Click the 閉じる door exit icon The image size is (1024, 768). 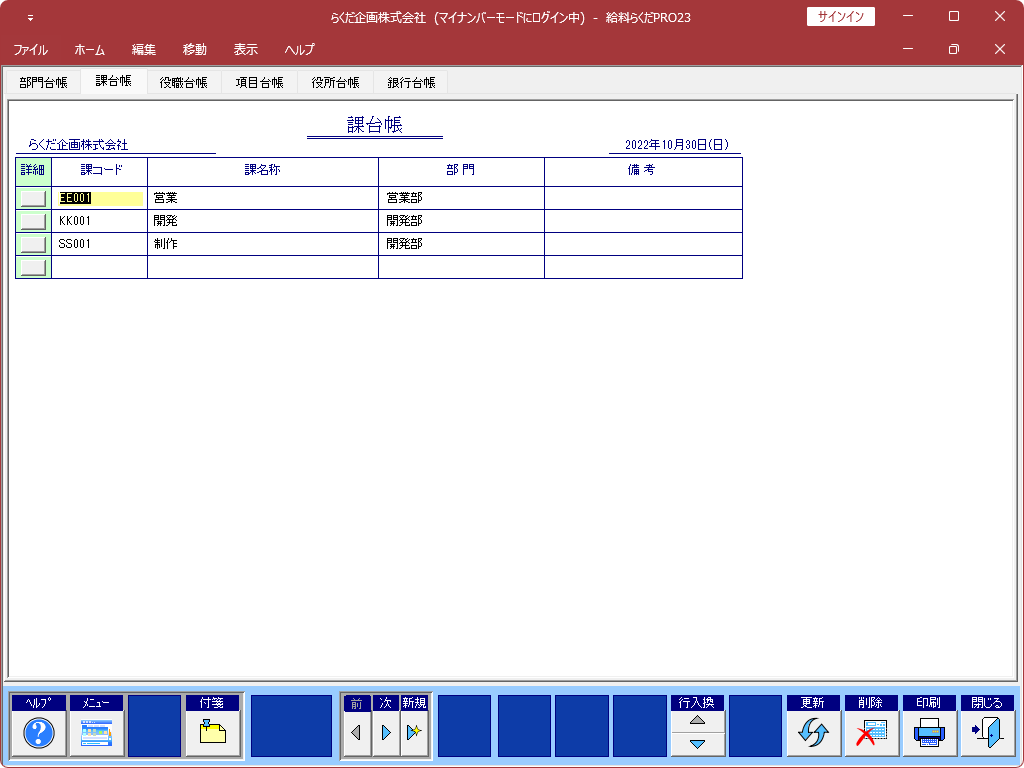[x=987, y=733]
